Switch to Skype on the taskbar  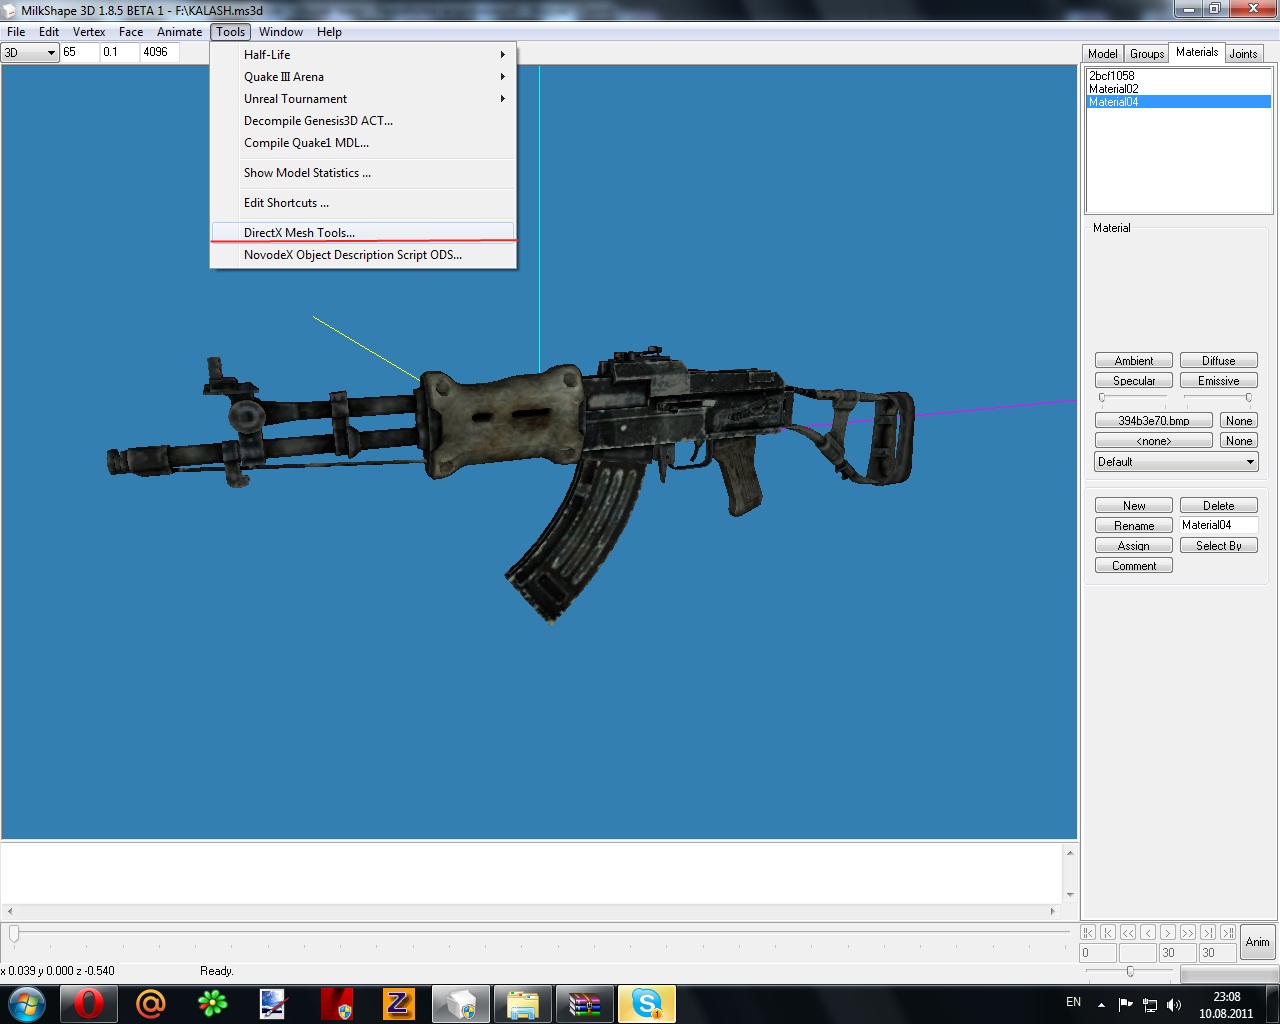click(647, 1004)
